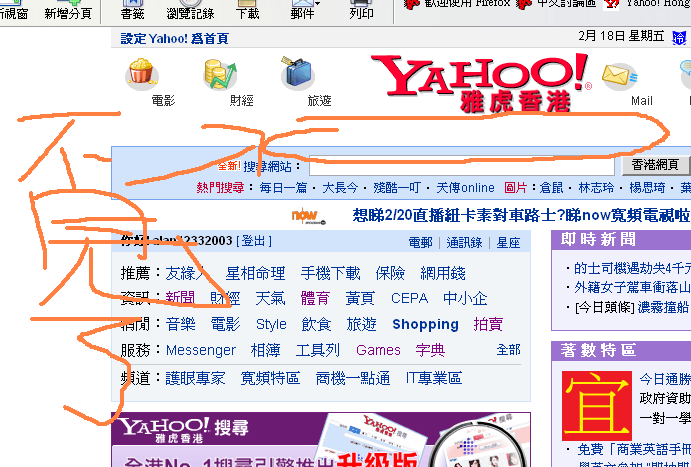Click 新增分頁 toolbar button
This screenshot has height=467, width=691.
coord(68,10)
